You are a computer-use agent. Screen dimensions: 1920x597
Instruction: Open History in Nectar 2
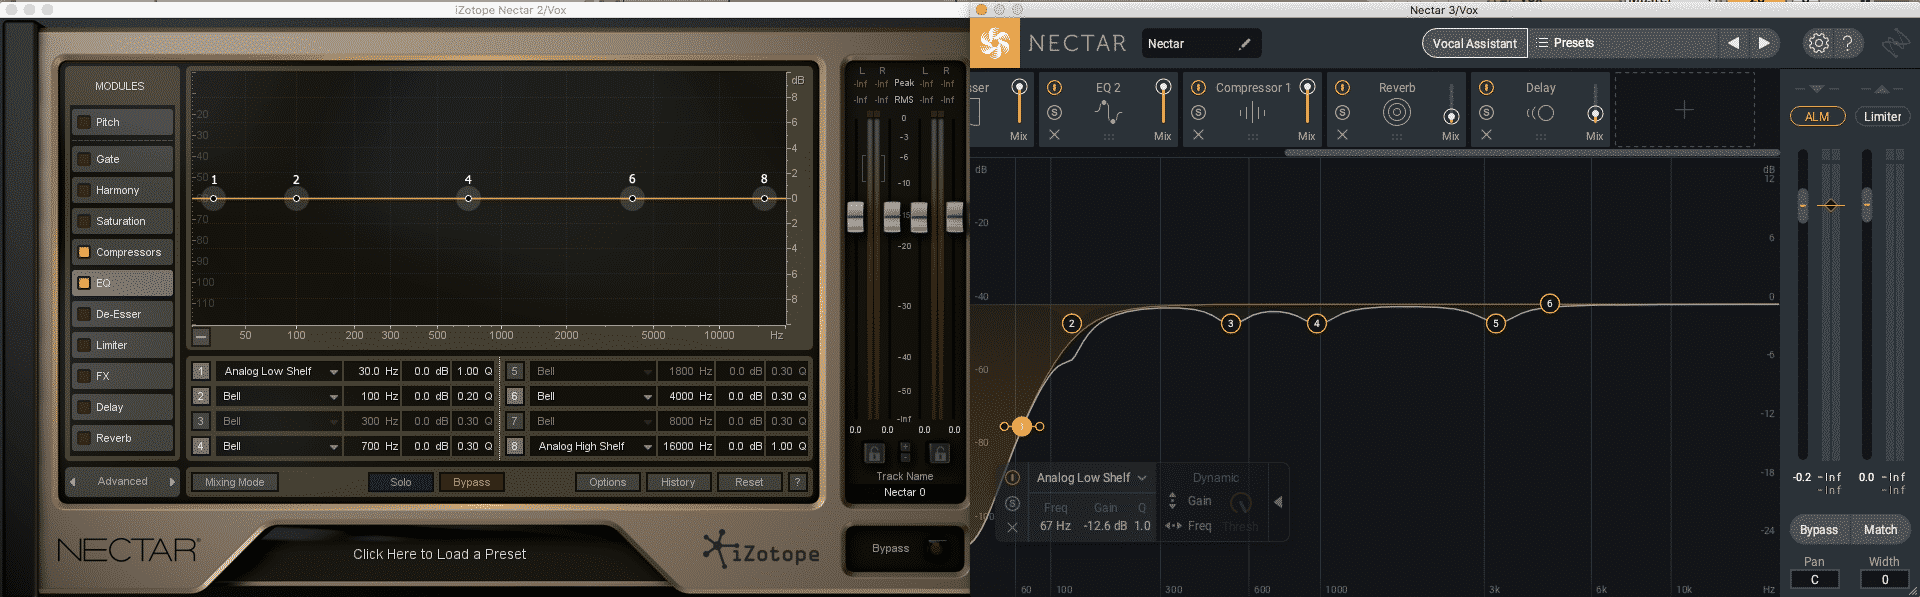pyautogui.click(x=678, y=482)
